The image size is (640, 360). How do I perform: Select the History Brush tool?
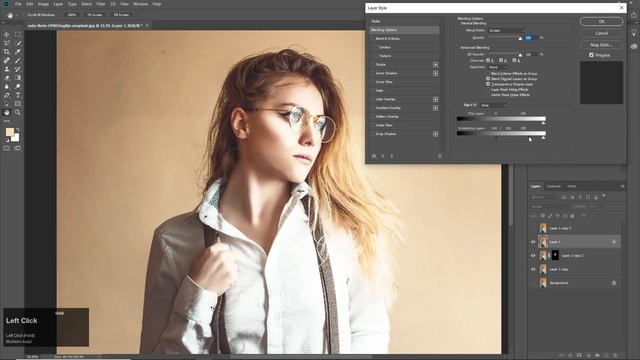click(x=18, y=69)
